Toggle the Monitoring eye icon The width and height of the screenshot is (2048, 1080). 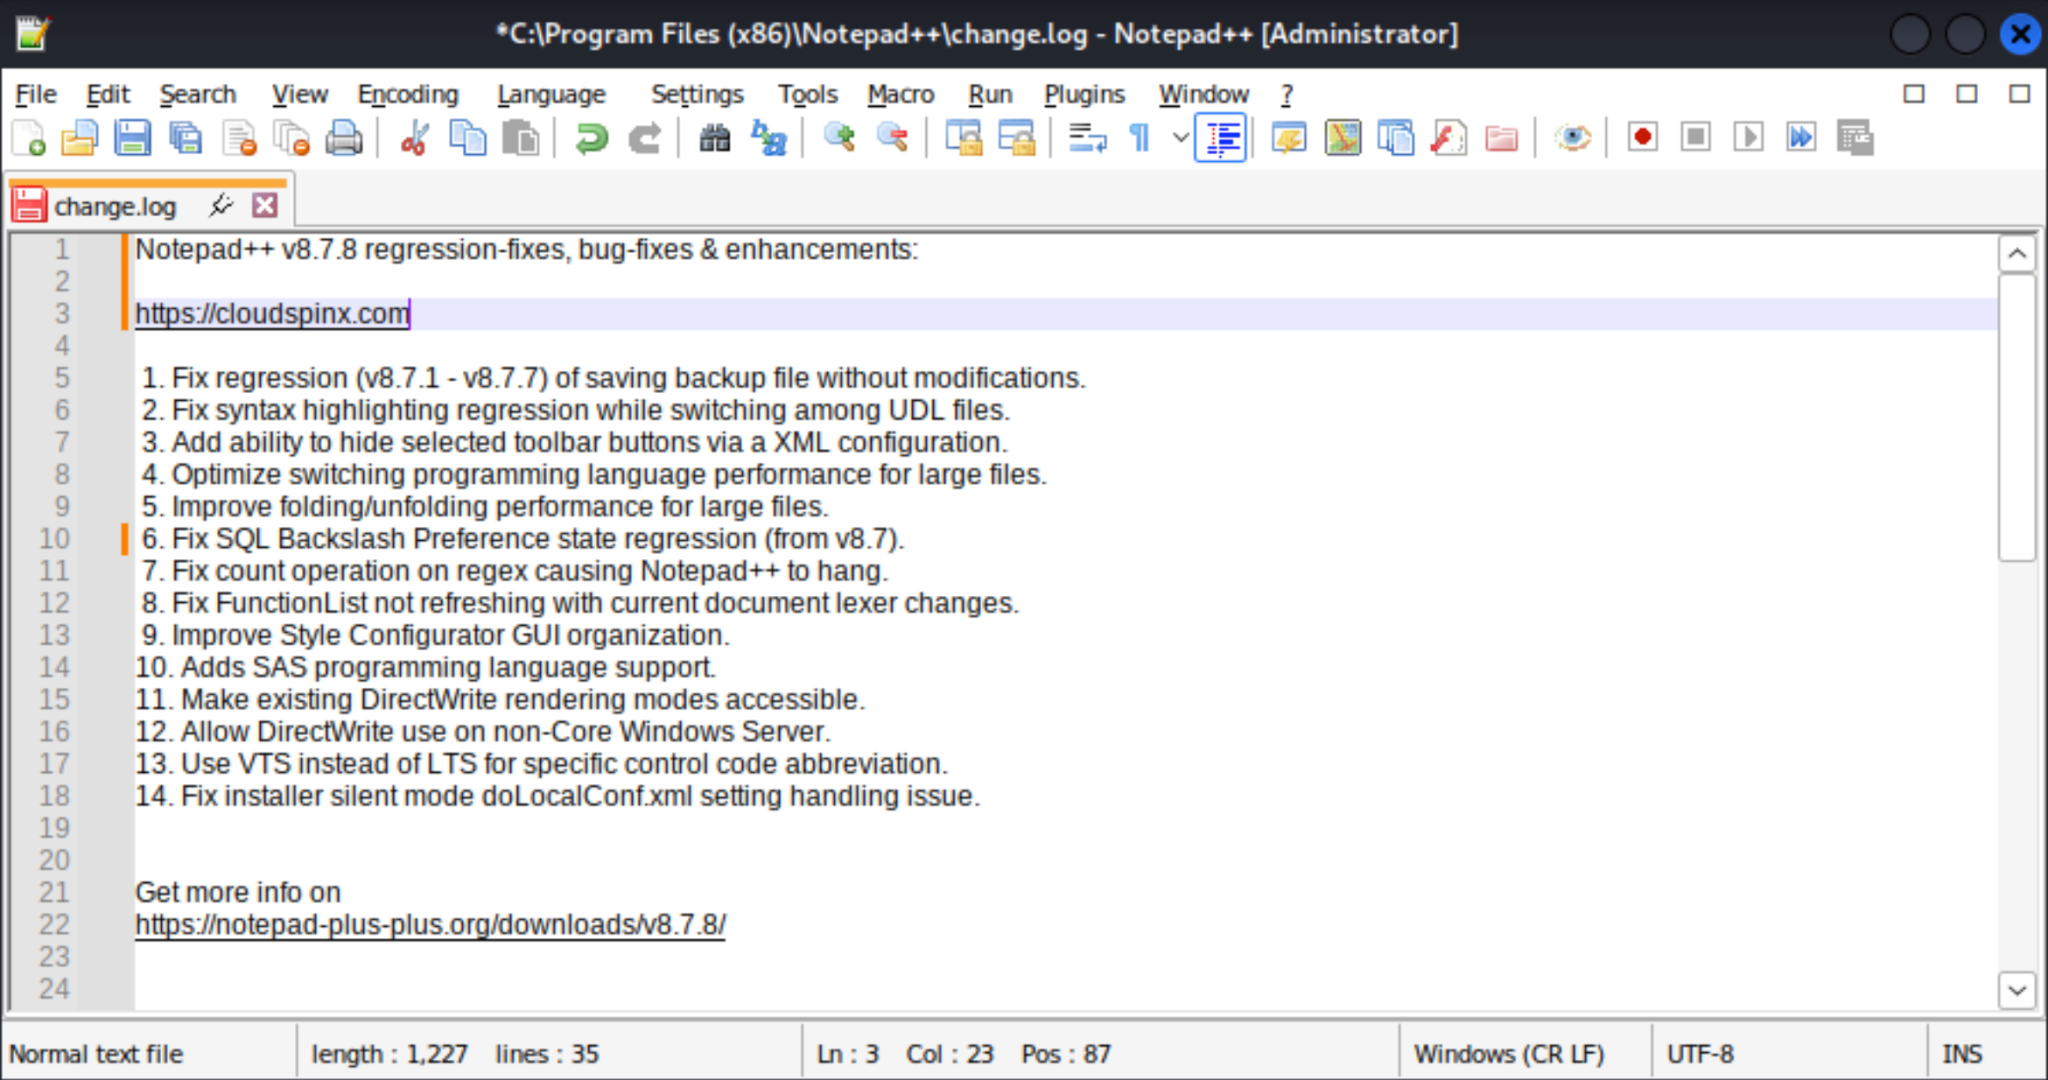pos(1572,138)
